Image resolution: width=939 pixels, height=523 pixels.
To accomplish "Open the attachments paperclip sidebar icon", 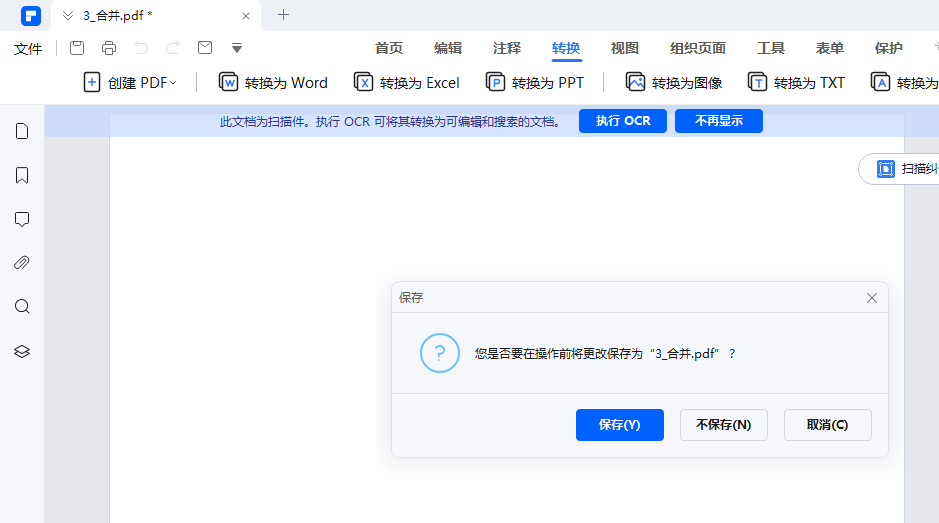I will point(22,263).
